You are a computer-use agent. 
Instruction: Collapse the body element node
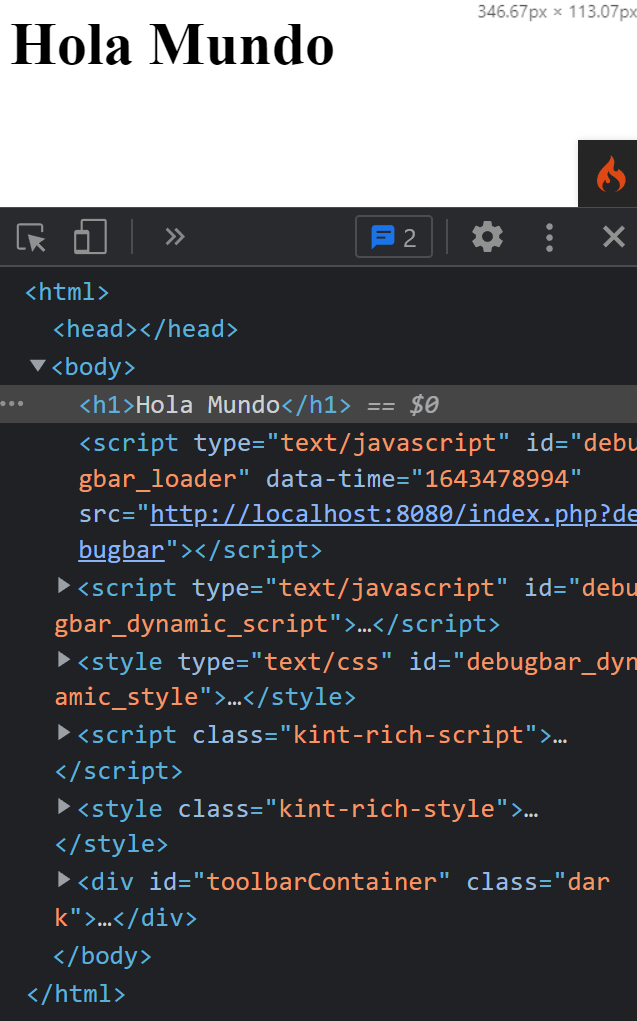38,366
